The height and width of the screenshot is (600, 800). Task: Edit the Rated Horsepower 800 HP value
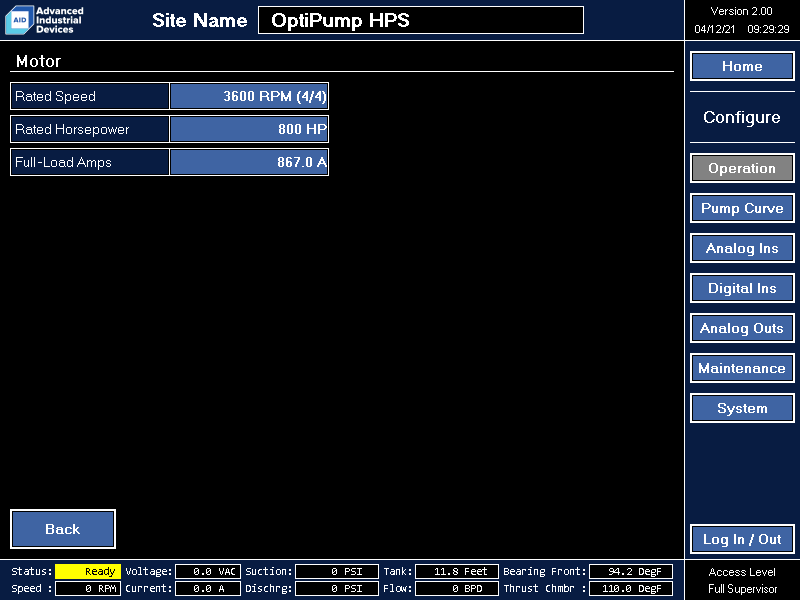pos(249,129)
